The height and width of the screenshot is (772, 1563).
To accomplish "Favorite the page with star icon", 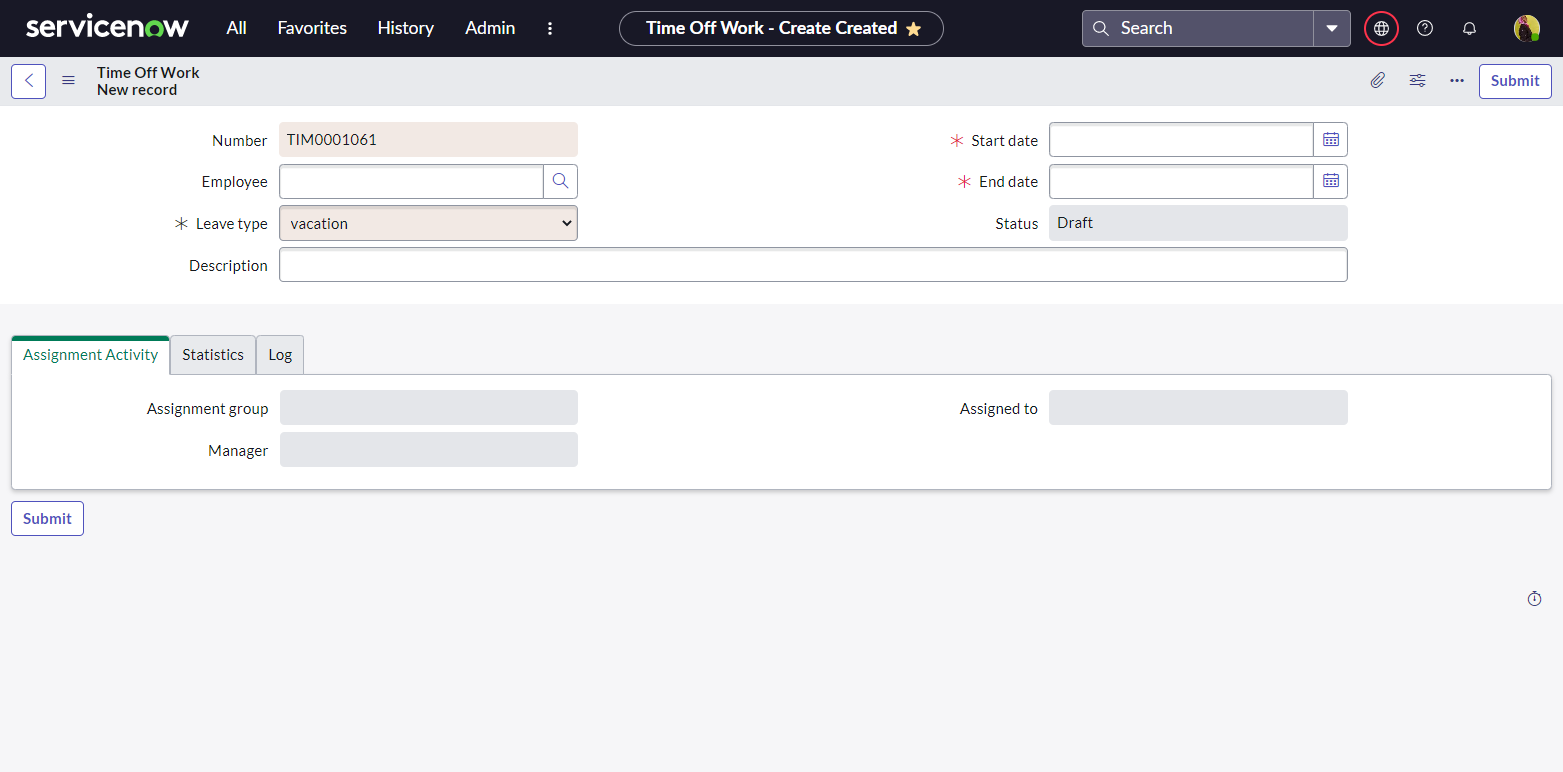I will [x=913, y=29].
